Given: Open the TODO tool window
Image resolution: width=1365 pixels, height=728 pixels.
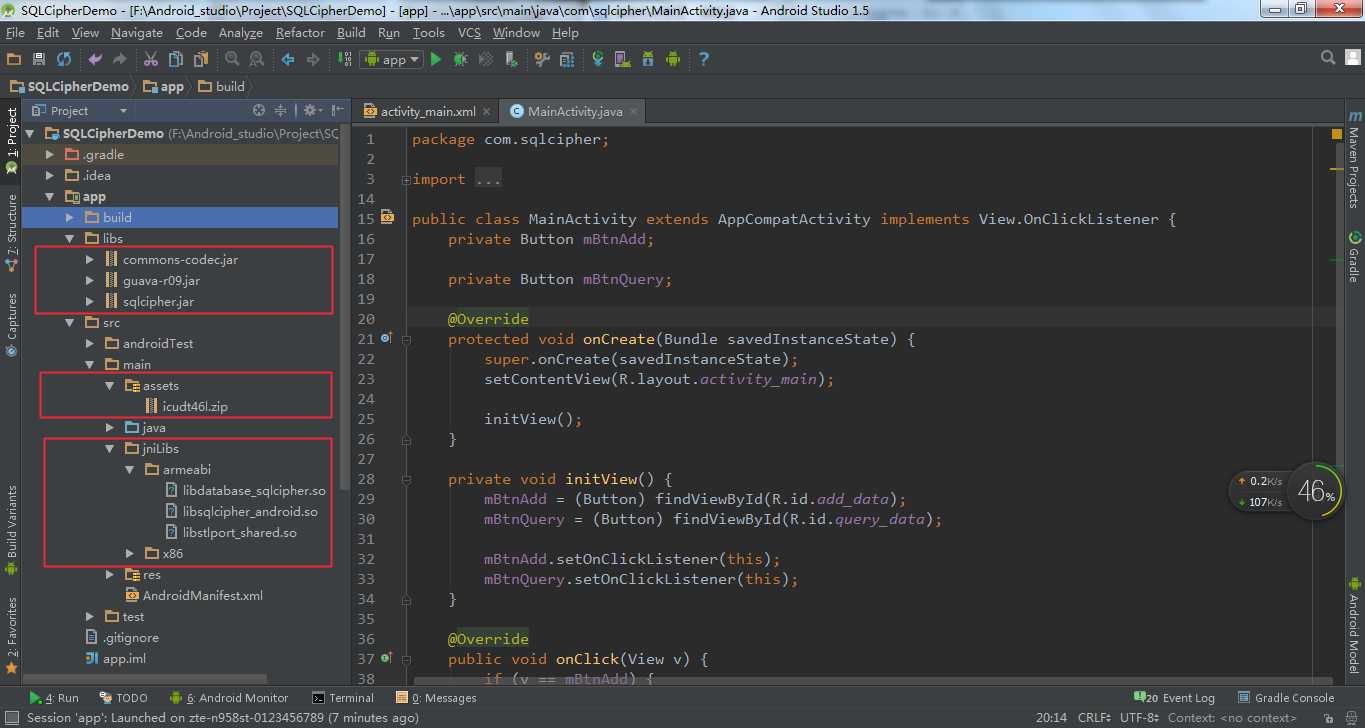Looking at the screenshot, I should pos(124,698).
